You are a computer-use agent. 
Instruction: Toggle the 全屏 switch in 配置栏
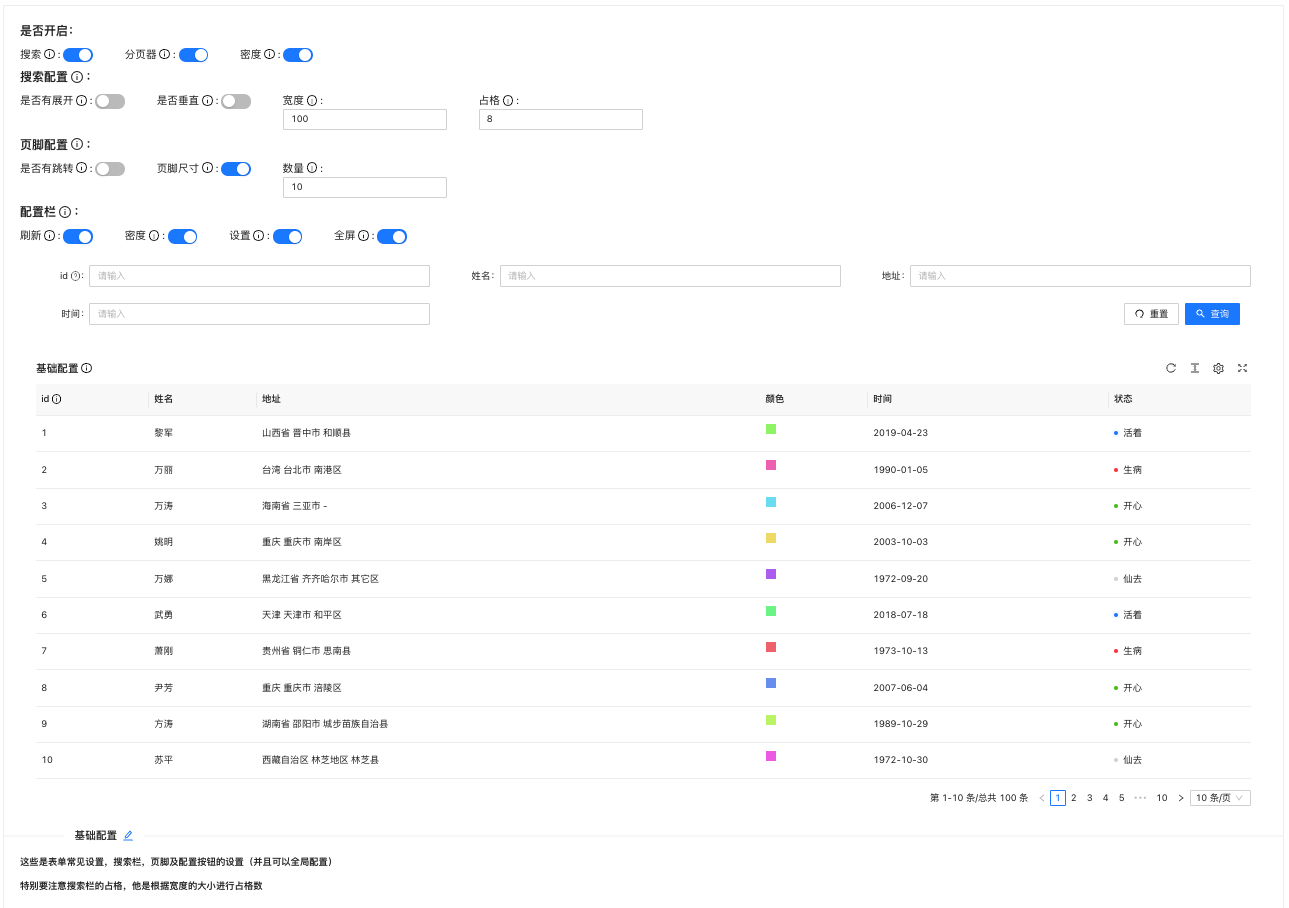(392, 237)
